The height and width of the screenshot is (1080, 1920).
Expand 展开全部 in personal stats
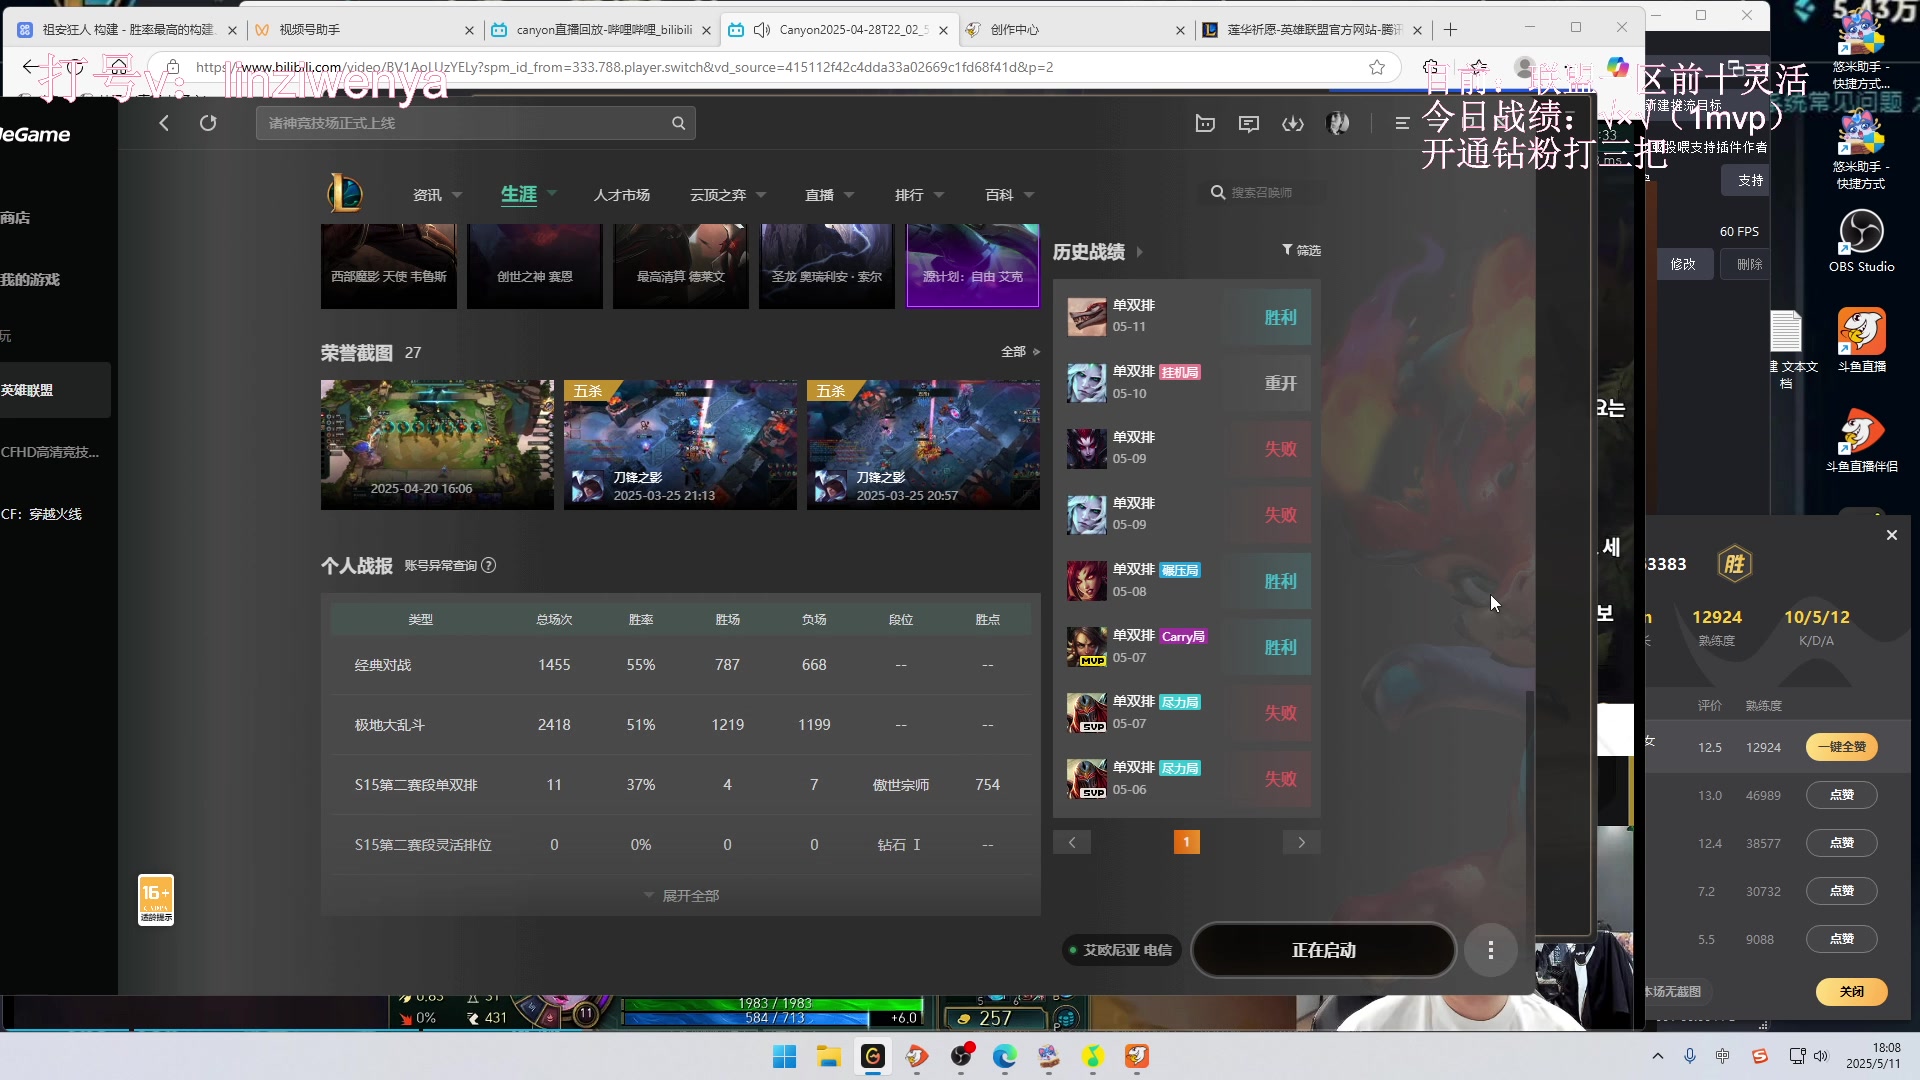(681, 895)
